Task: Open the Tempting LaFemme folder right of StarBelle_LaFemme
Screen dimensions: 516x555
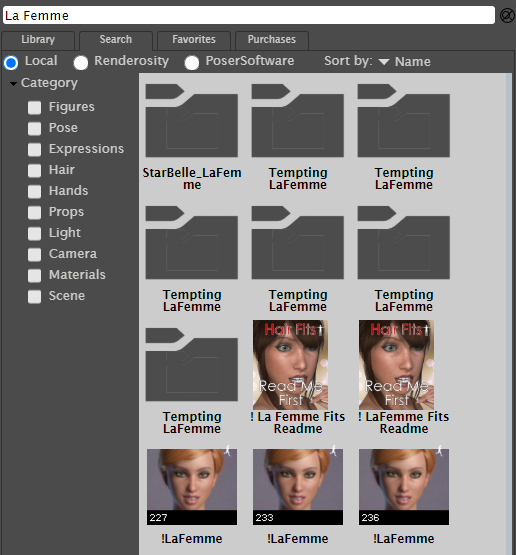Action: 298,121
